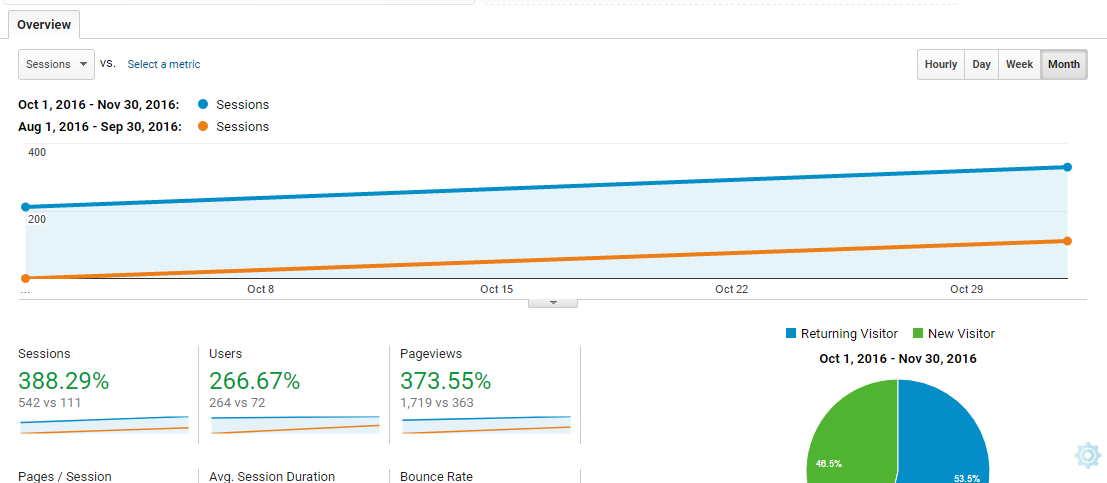
Task: Switch to the Overview tab
Action: pos(44,25)
